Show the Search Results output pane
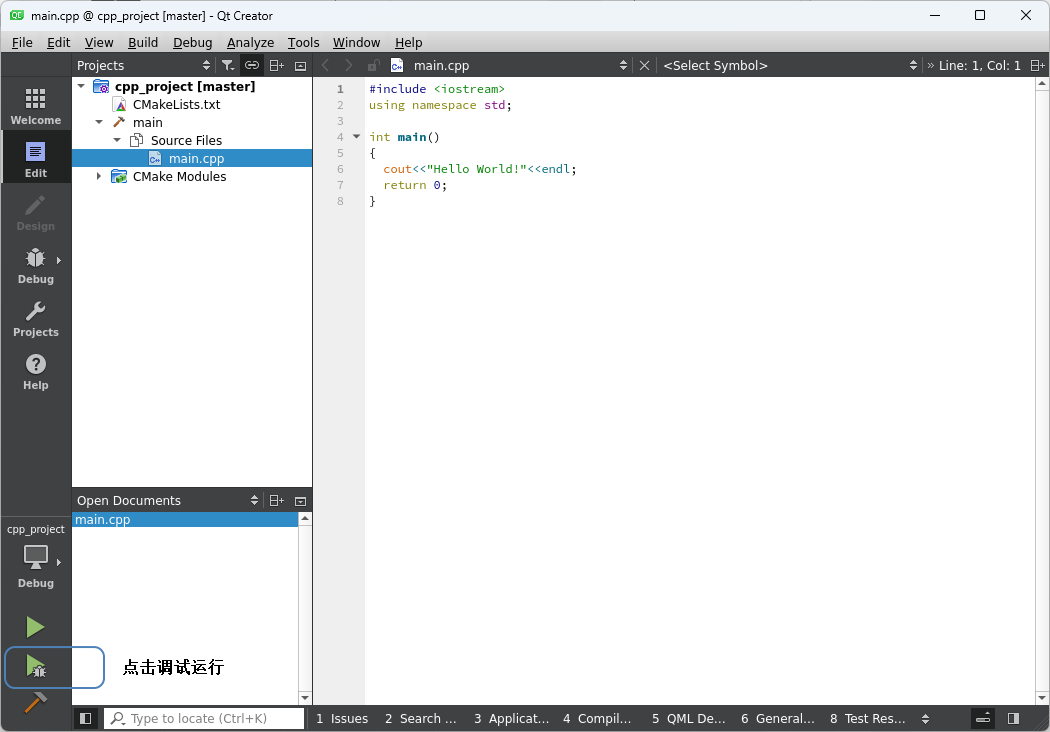Viewport: 1050px width, 732px height. point(421,718)
